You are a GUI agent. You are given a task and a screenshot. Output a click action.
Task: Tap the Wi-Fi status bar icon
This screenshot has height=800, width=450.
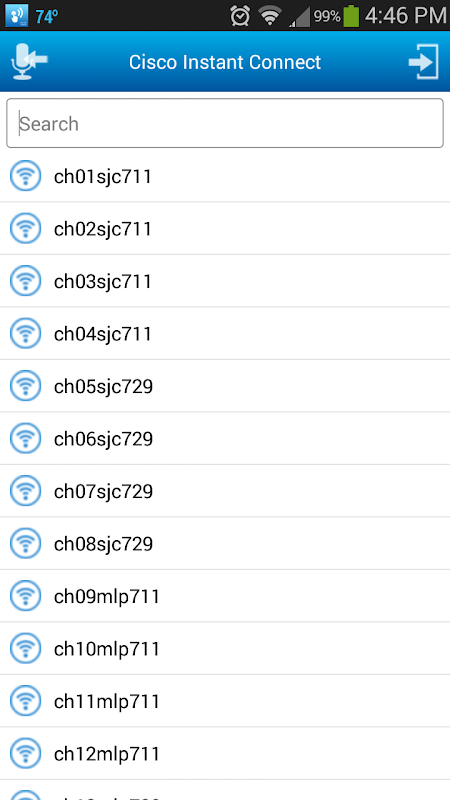click(x=270, y=16)
